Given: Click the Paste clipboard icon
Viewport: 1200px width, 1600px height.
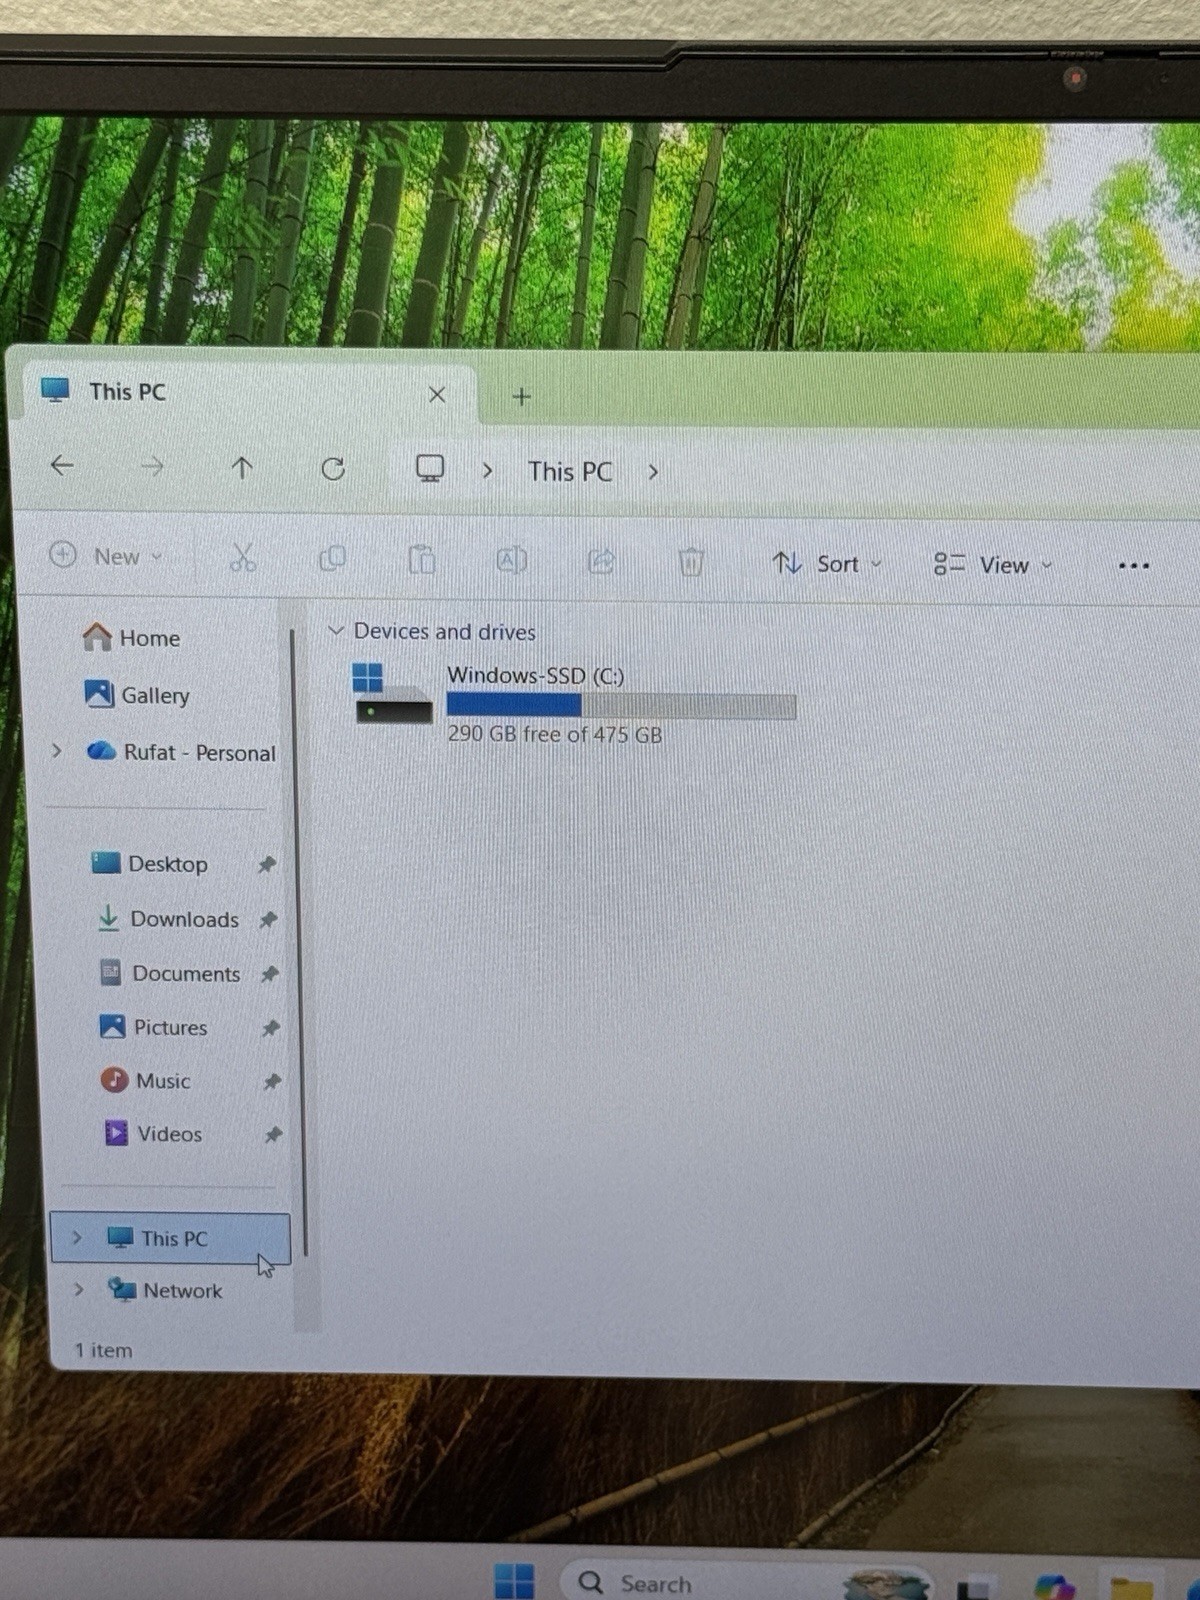Looking at the screenshot, I should [422, 560].
